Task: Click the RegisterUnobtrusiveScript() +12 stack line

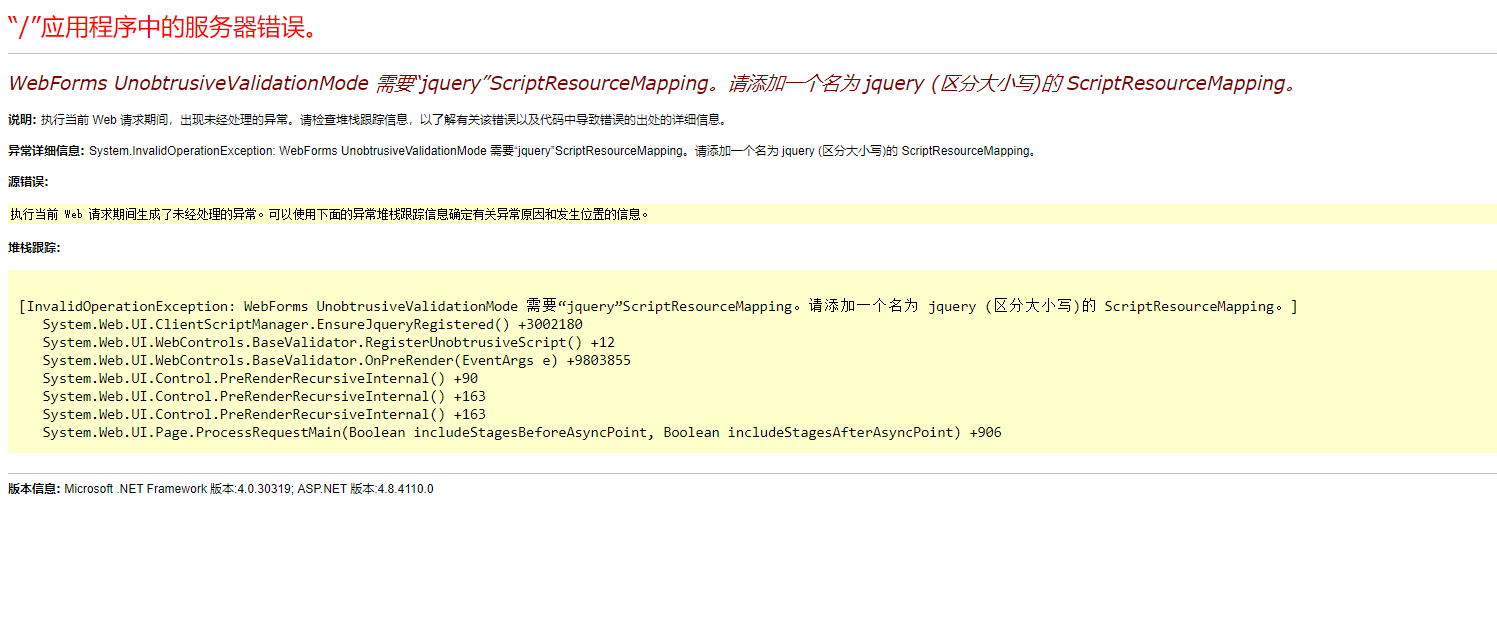Action: (328, 343)
